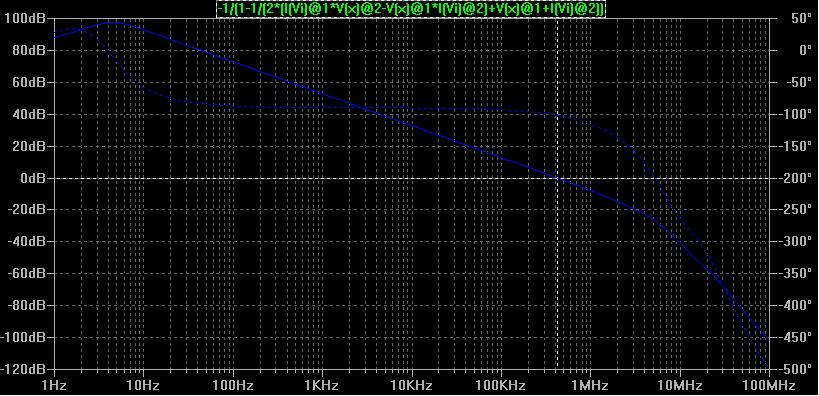This screenshot has height=396, width=819.
Task: Click the -100° phase axis label
Action: tap(795, 114)
